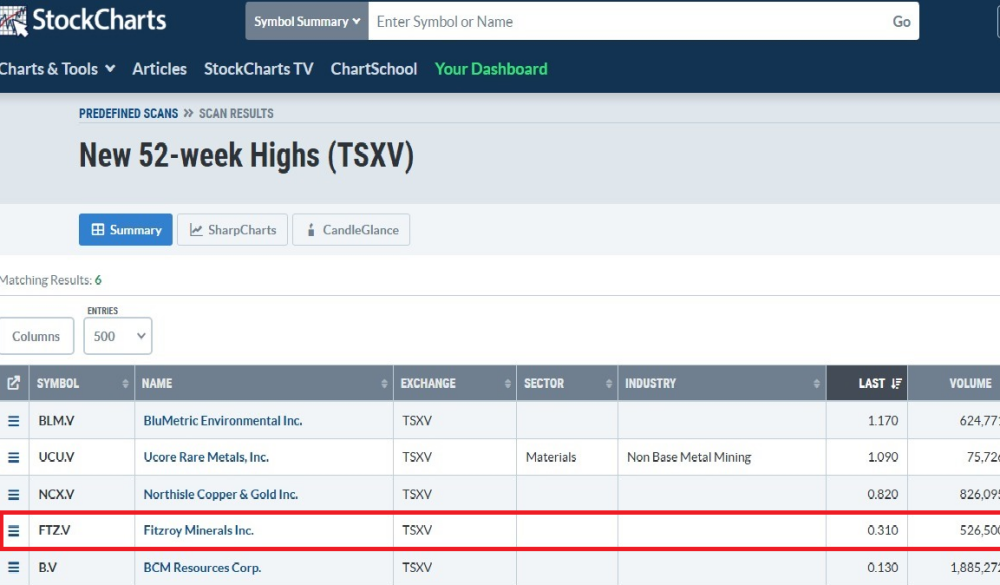
Task: Open row menu icon for NCX.V
Action: tap(14, 494)
